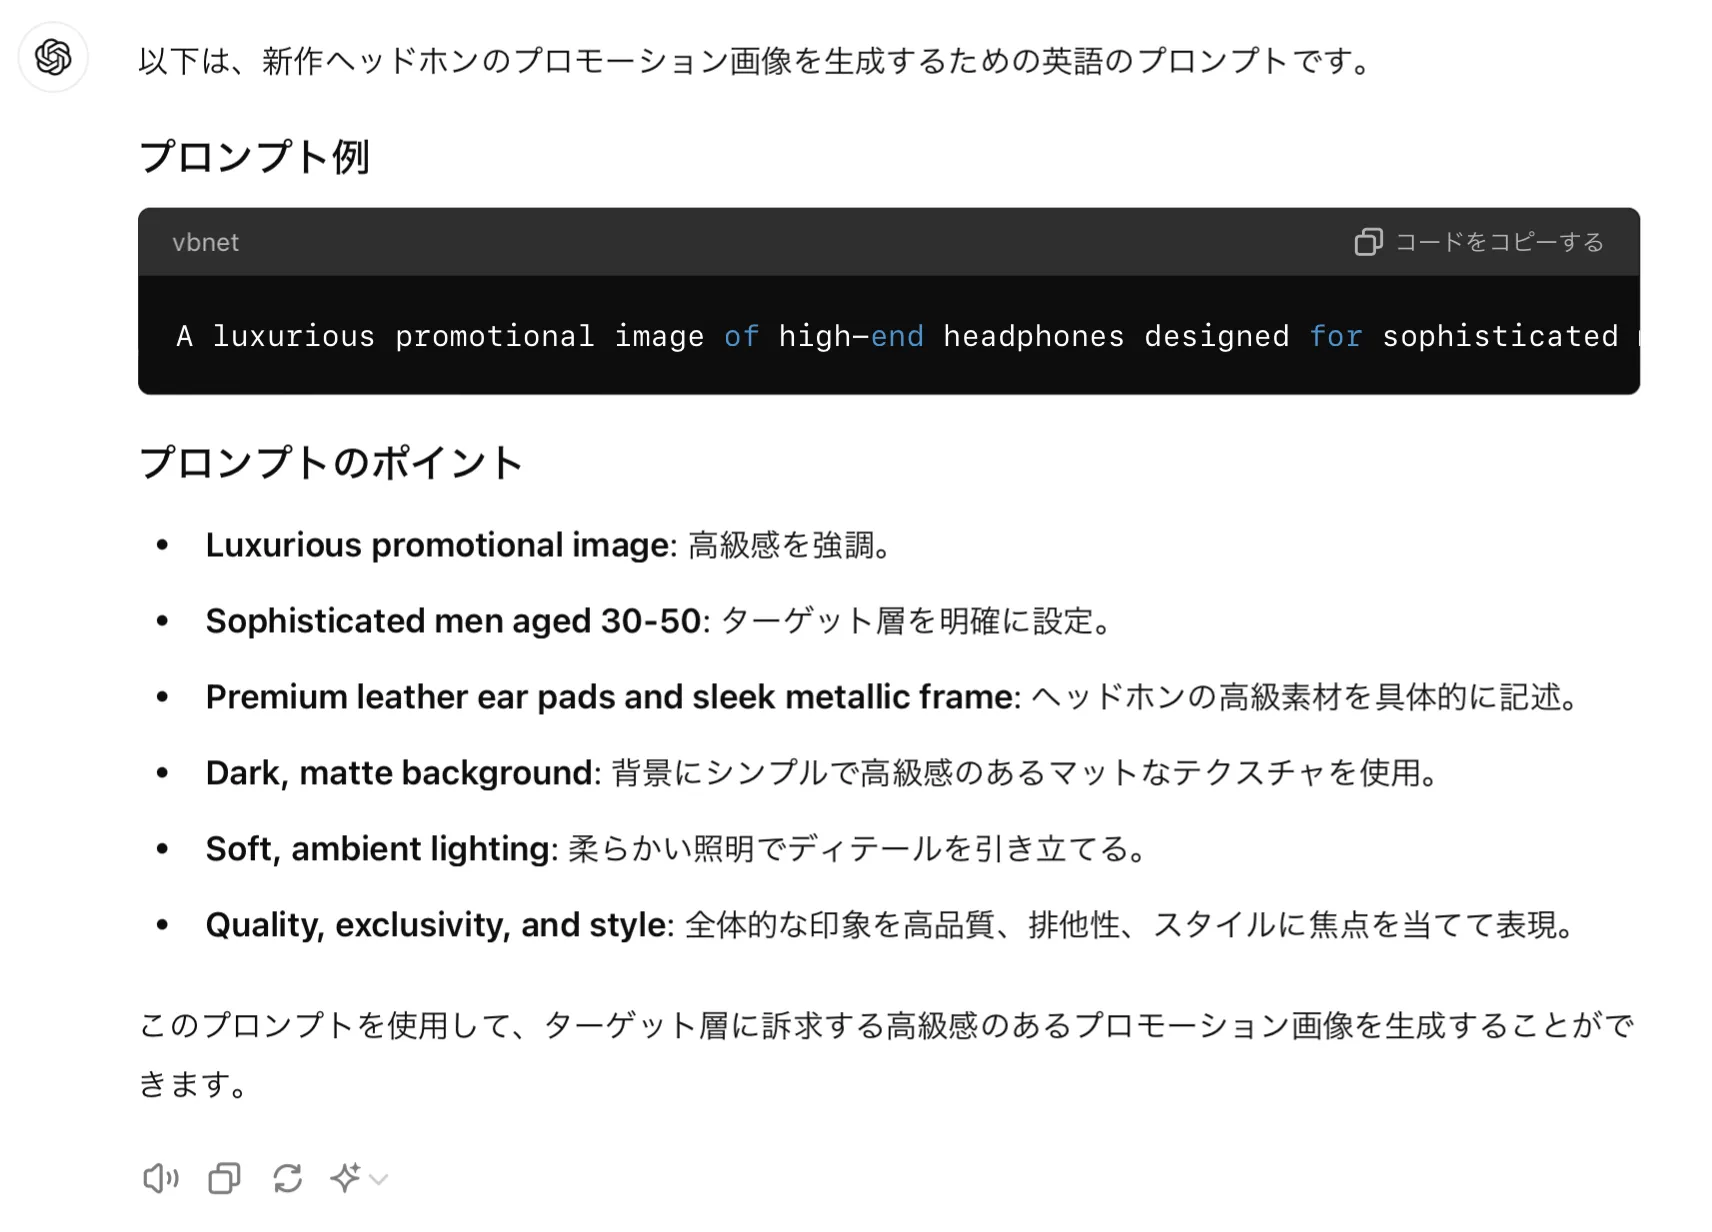The height and width of the screenshot is (1232, 1712).
Task: Copy the response with the copy icon below
Action: pos(224,1178)
